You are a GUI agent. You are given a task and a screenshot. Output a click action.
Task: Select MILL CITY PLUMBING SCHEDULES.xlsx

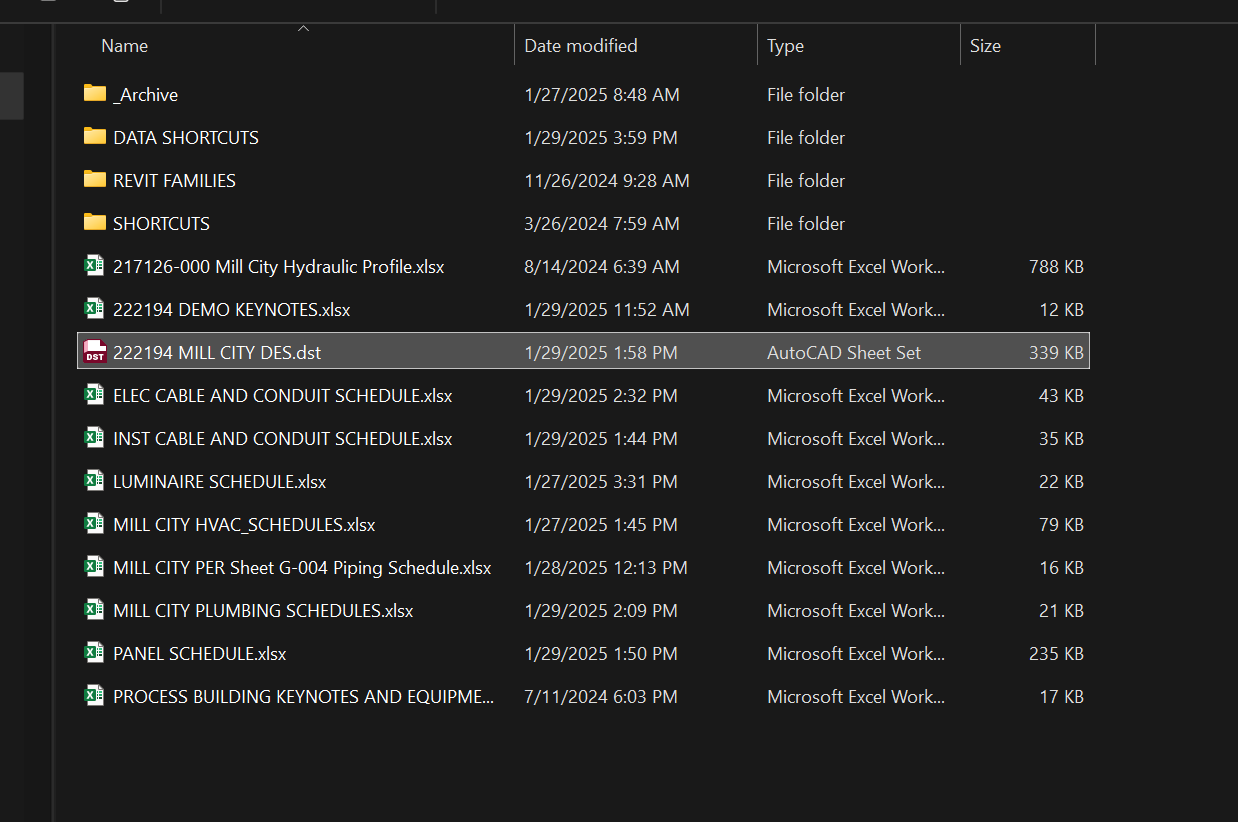(x=263, y=611)
